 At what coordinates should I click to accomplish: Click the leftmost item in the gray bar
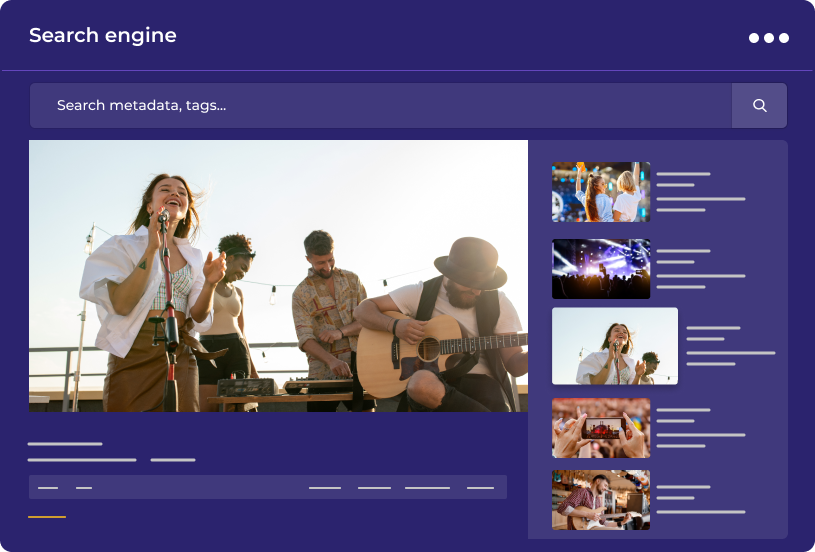coord(48,488)
